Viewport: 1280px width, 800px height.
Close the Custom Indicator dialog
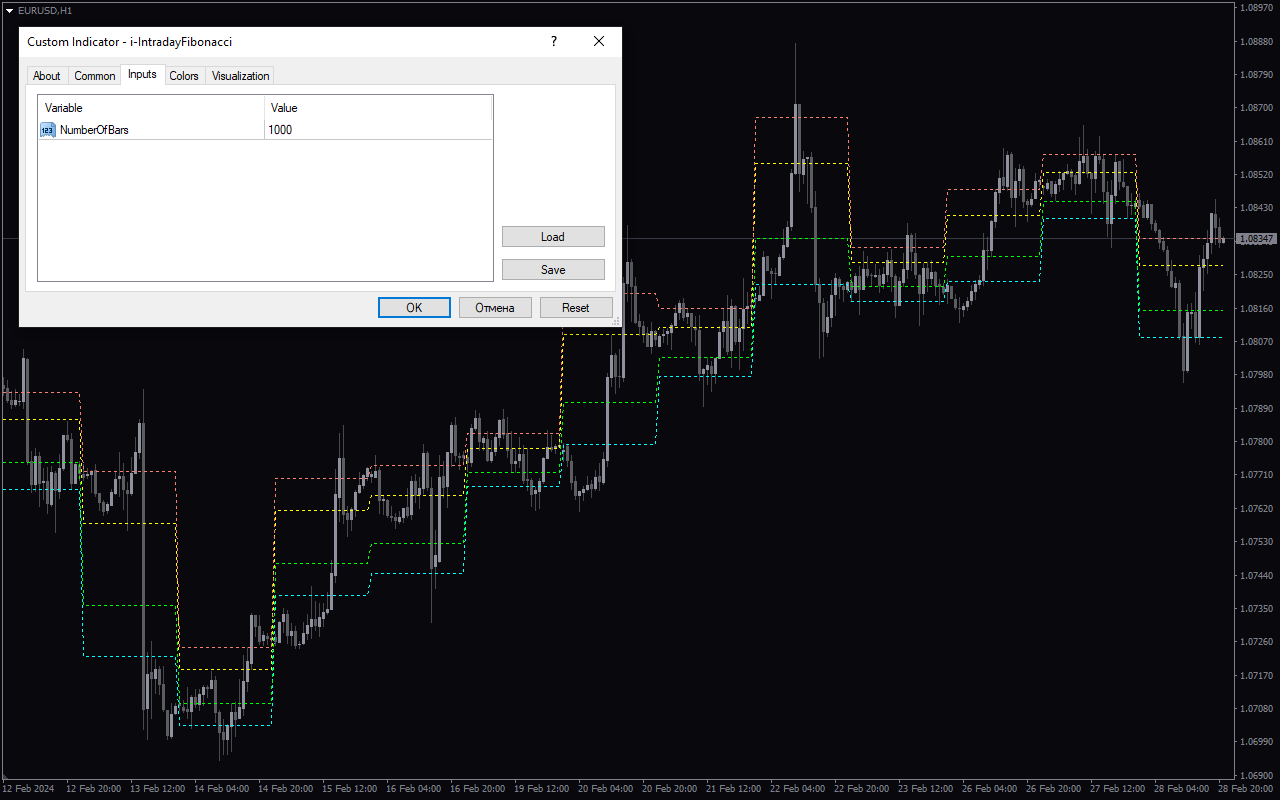(x=599, y=42)
